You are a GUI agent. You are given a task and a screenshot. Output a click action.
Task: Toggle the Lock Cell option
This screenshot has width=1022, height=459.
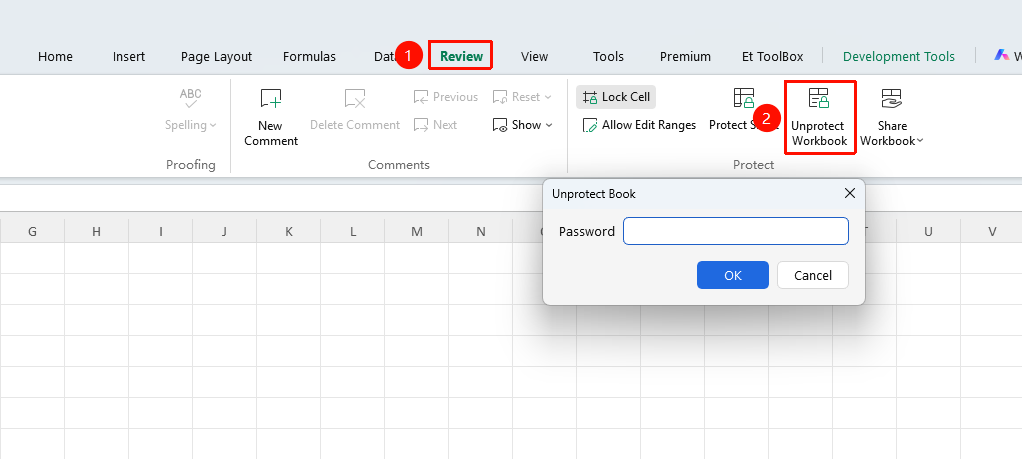coord(616,97)
